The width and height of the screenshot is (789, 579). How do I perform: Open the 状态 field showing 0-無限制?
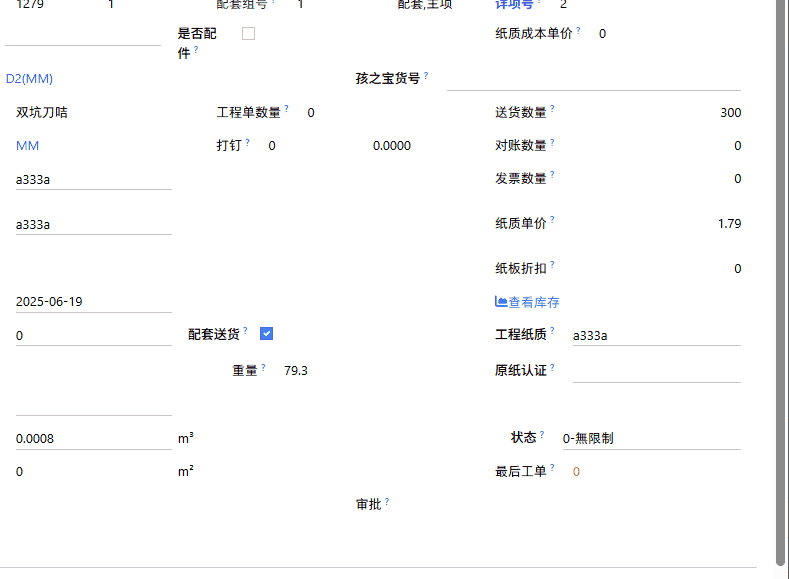pyautogui.click(x=652, y=438)
